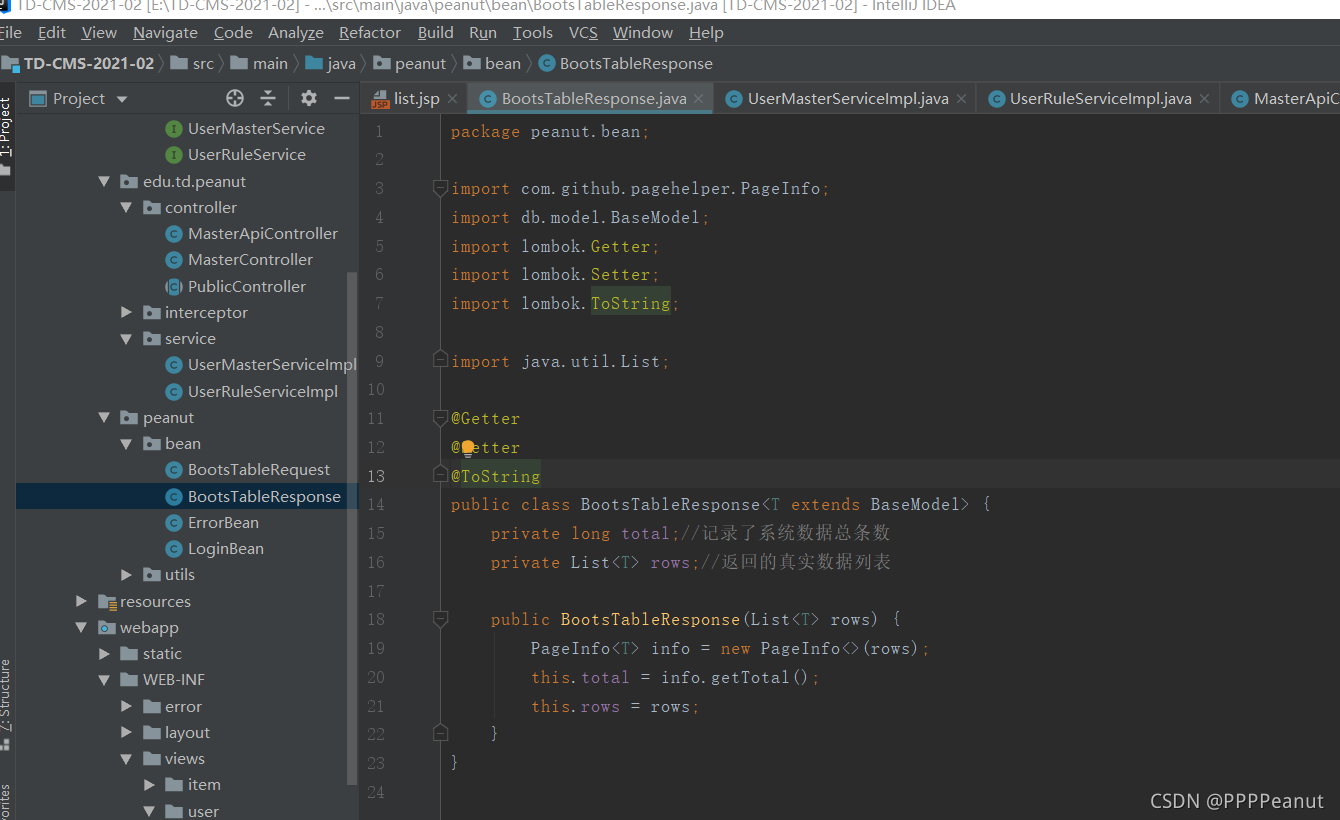This screenshot has width=1340, height=820.
Task: Expand the layout folder
Action: [126, 732]
